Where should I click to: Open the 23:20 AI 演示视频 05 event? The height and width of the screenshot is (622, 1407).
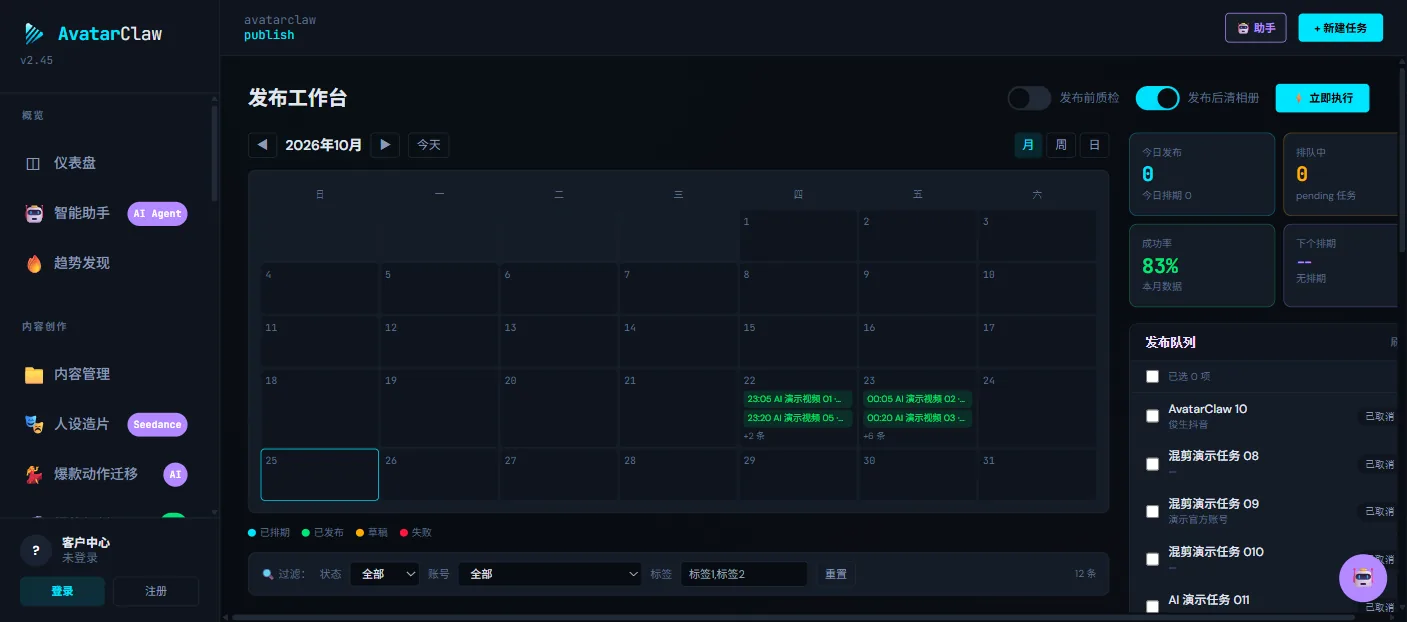[797, 418]
